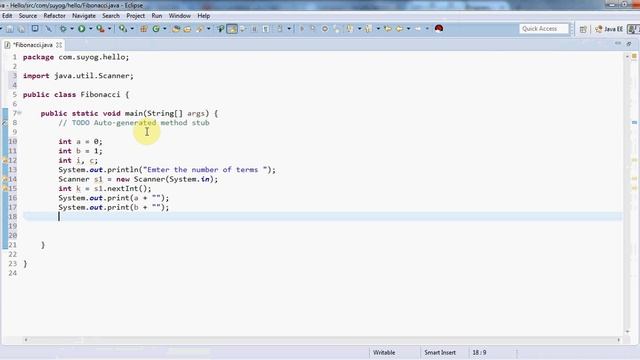Image resolution: width=640 pixels, height=360 pixels.
Task: Click on 'public class Fibonacci {' line
Action: [x=76, y=95]
